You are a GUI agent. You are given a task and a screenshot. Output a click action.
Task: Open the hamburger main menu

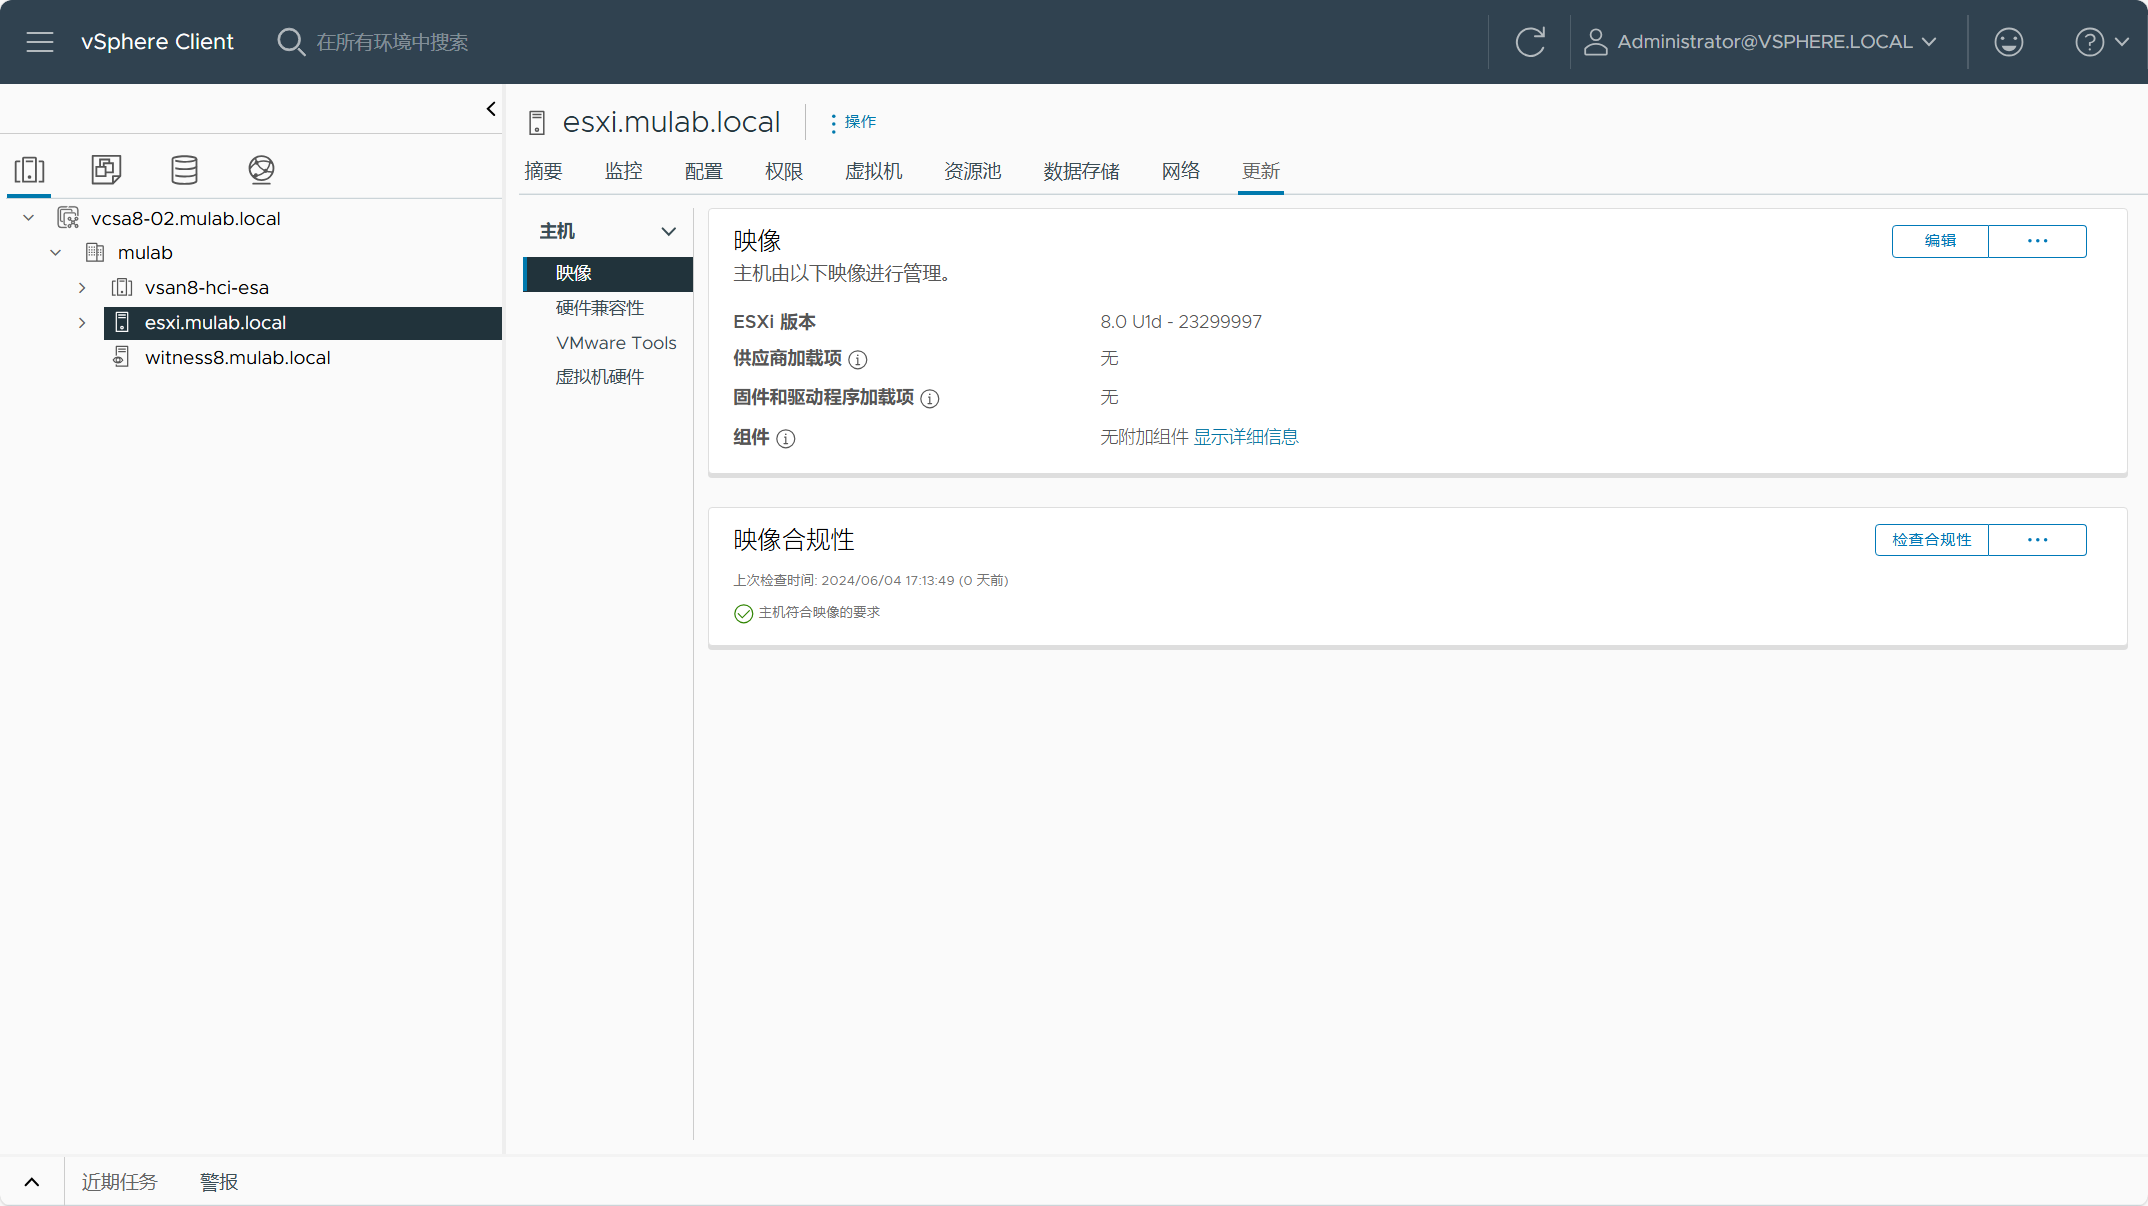40,42
